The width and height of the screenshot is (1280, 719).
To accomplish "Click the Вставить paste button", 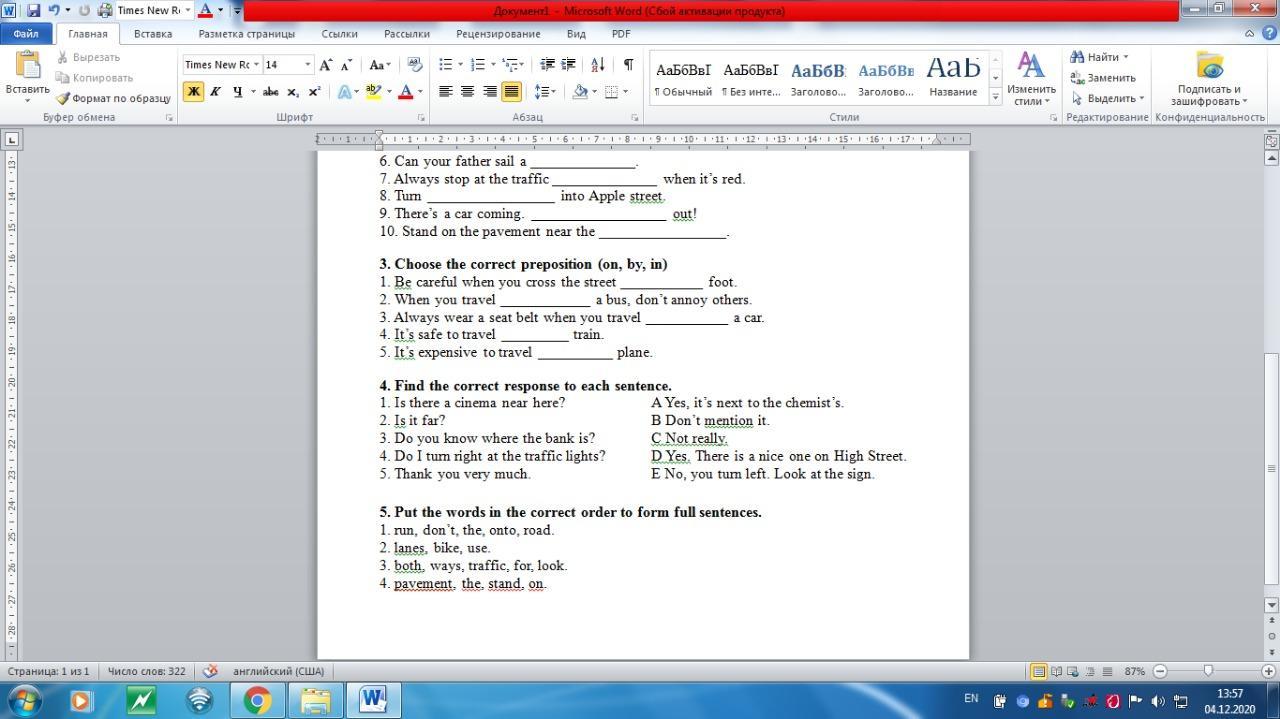I will pos(27,75).
